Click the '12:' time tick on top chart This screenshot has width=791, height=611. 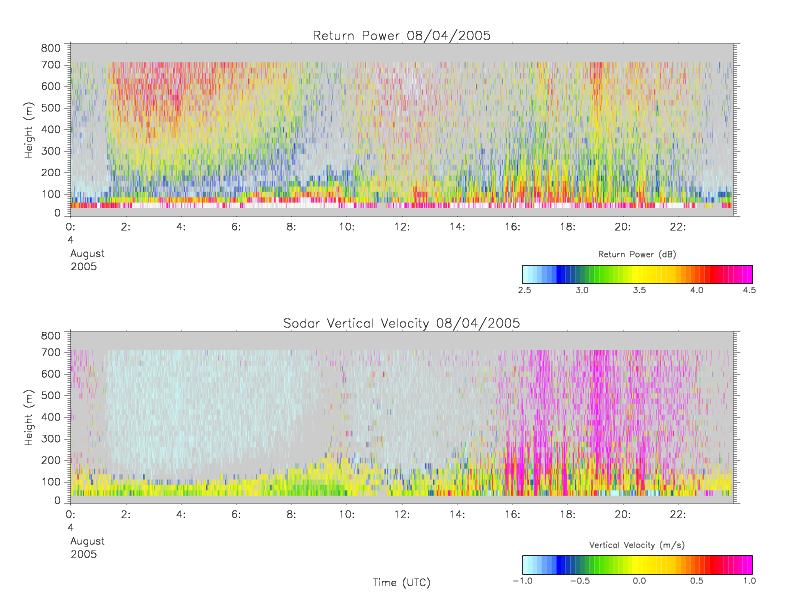click(402, 227)
